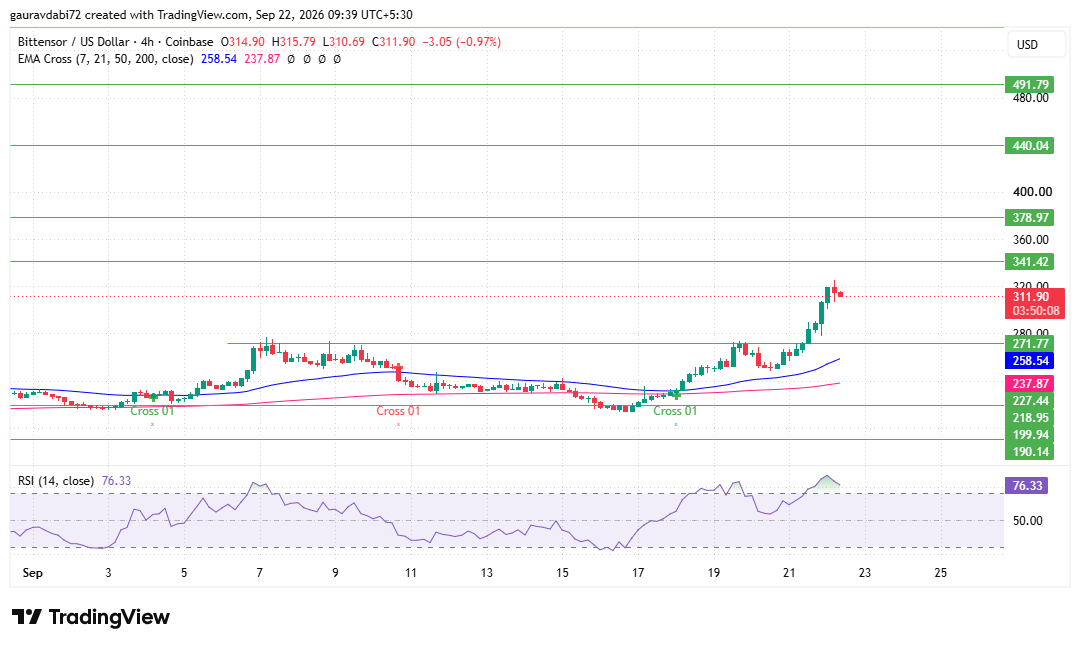Click the RSI (14, close) legend
The width and height of the screenshot is (1080, 647).
56,481
